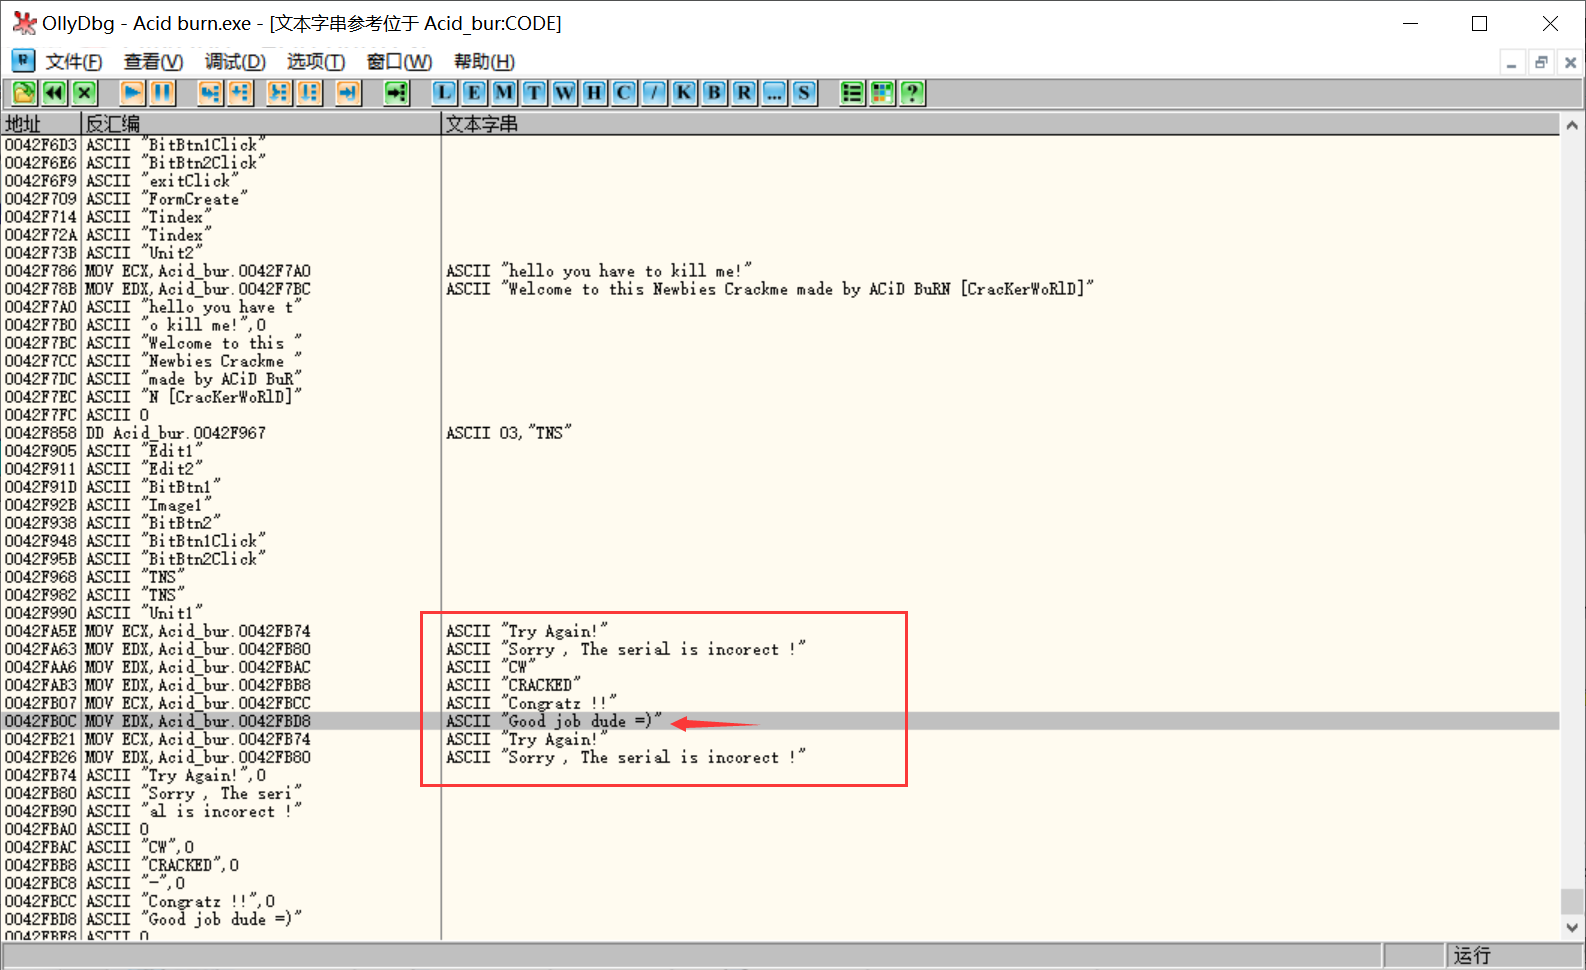Open Breakpoints window with B button
The width and height of the screenshot is (1586, 970).
714,93
